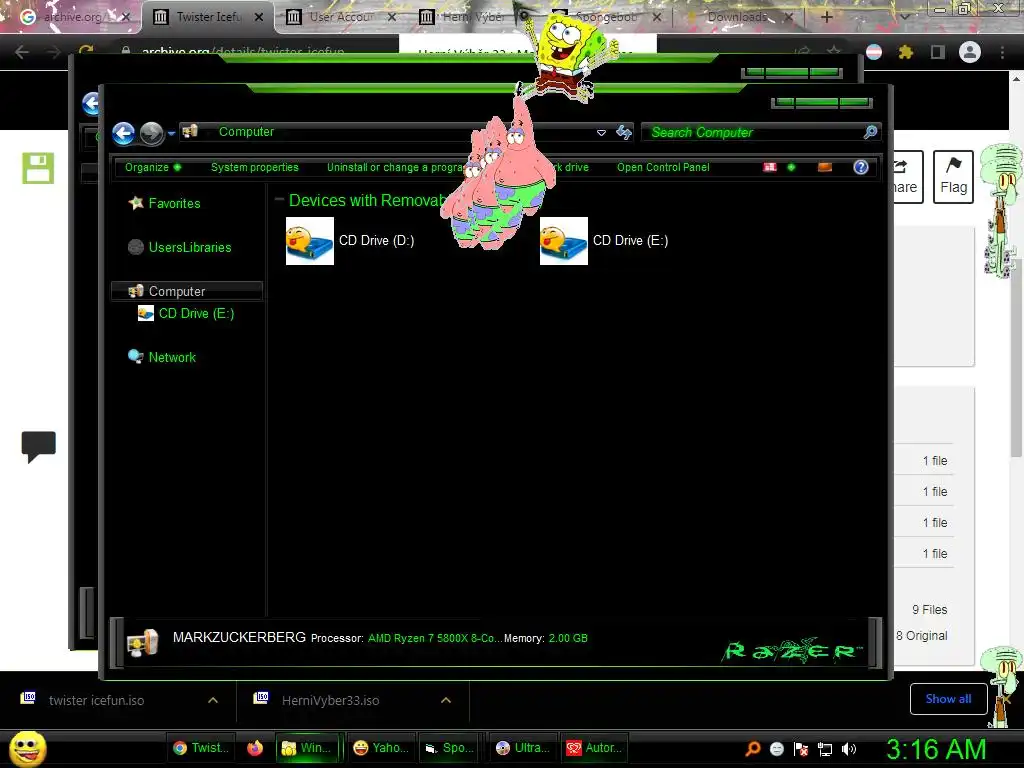1024x768 pixels.
Task: Click the "9 Files" text on archive.org
Action: coord(929,610)
